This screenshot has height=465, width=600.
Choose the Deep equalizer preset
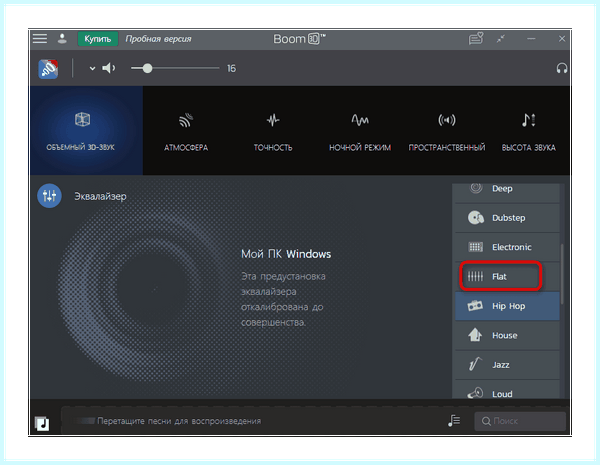point(507,193)
